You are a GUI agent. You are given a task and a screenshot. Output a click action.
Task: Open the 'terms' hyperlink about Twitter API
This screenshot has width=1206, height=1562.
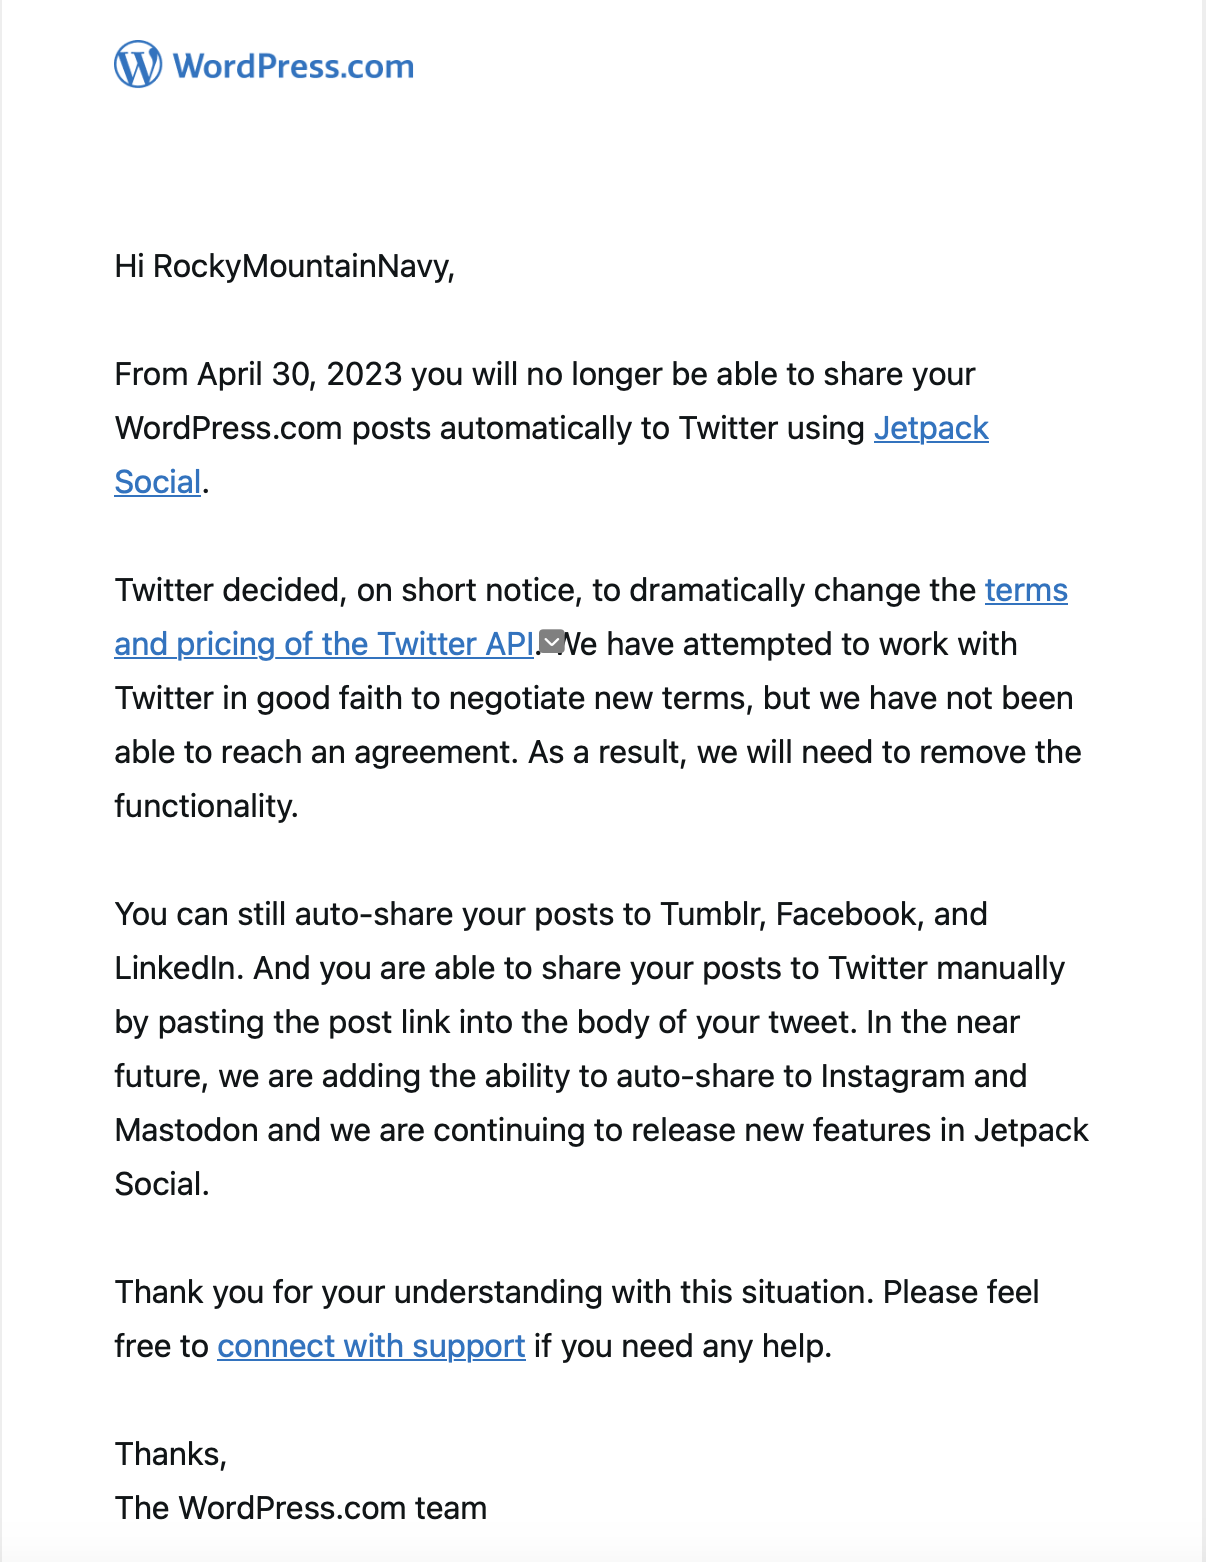pyautogui.click(x=1026, y=590)
